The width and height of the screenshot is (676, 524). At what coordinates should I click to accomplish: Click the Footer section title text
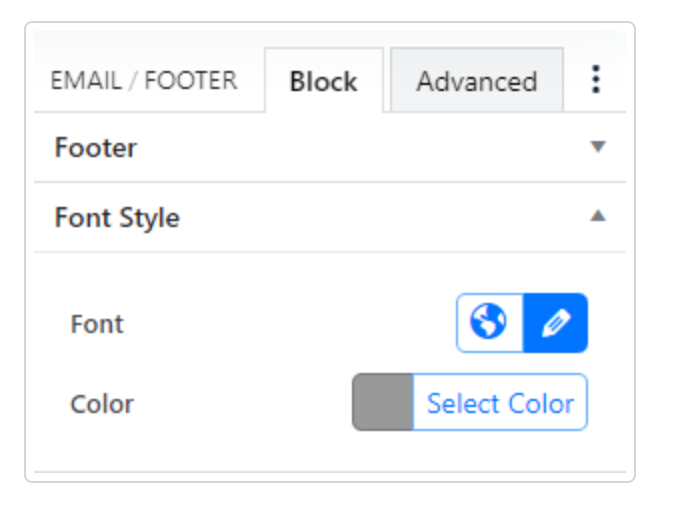96,148
